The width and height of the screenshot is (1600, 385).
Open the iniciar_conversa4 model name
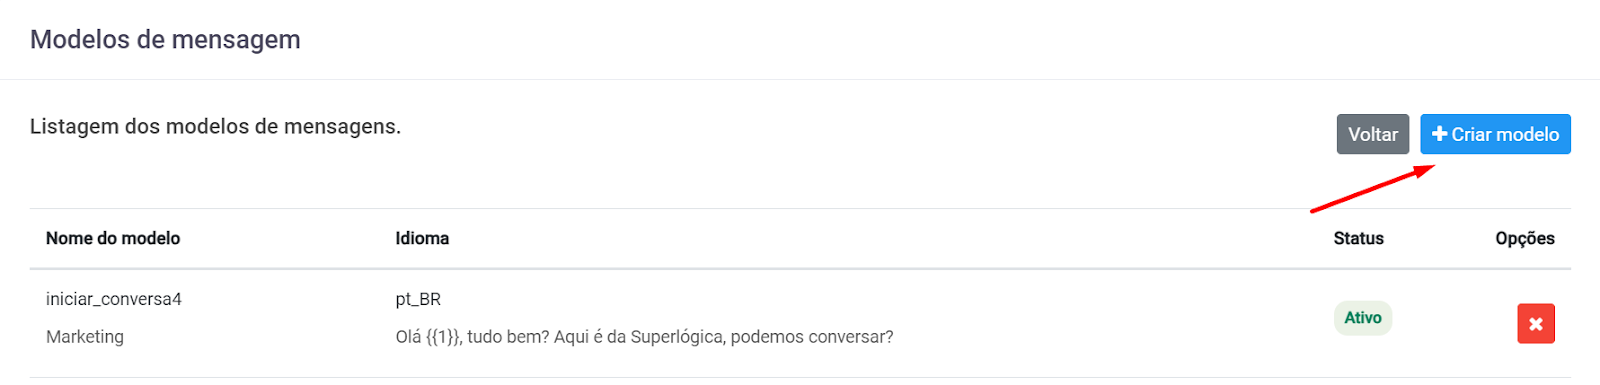(x=114, y=299)
